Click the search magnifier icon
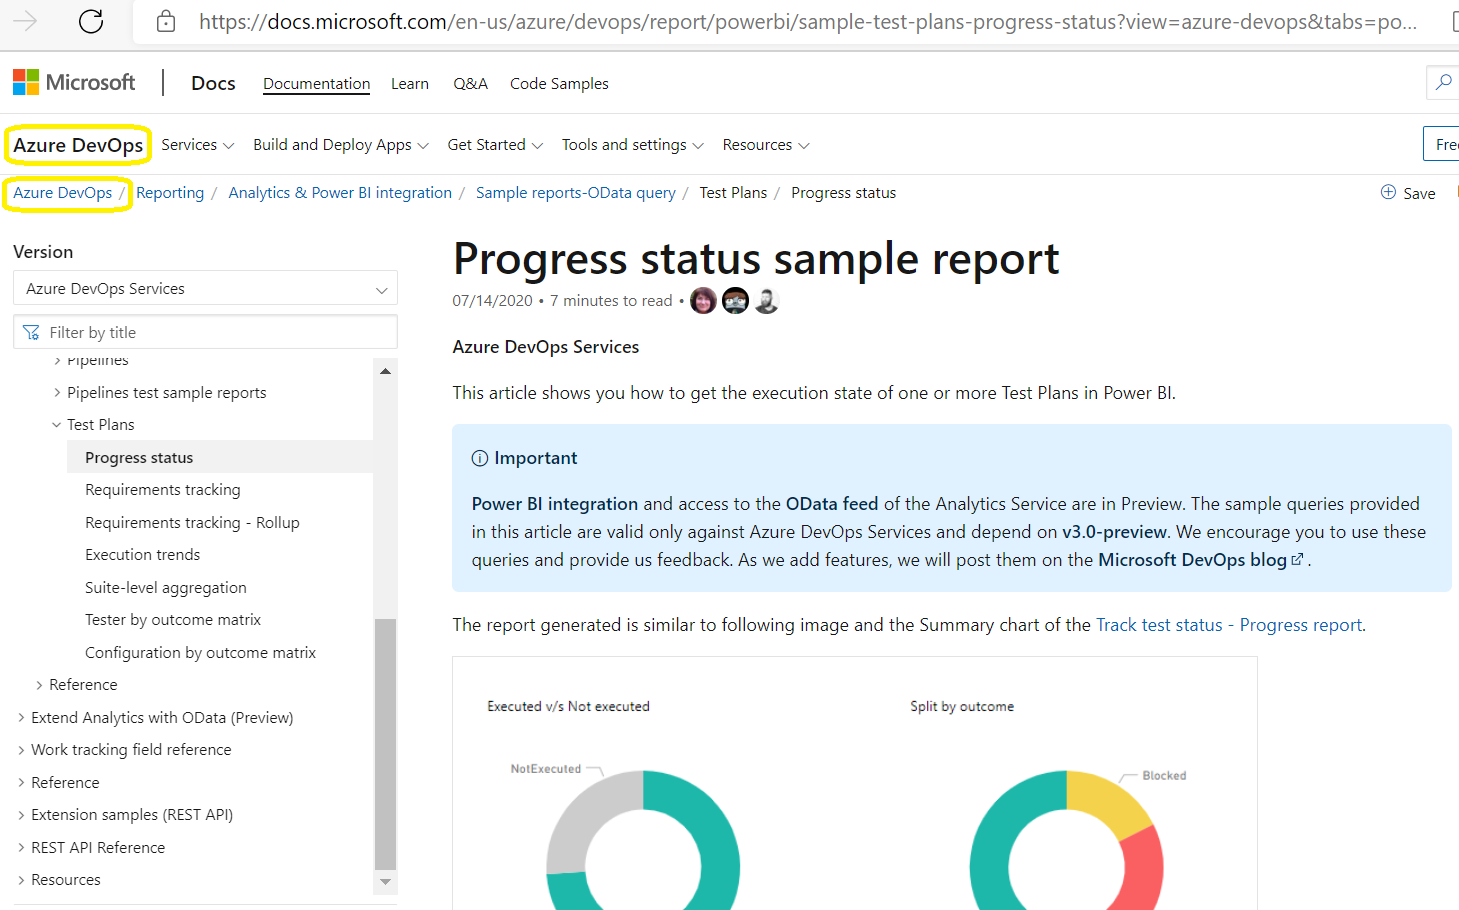1459x910 pixels. point(1443,82)
